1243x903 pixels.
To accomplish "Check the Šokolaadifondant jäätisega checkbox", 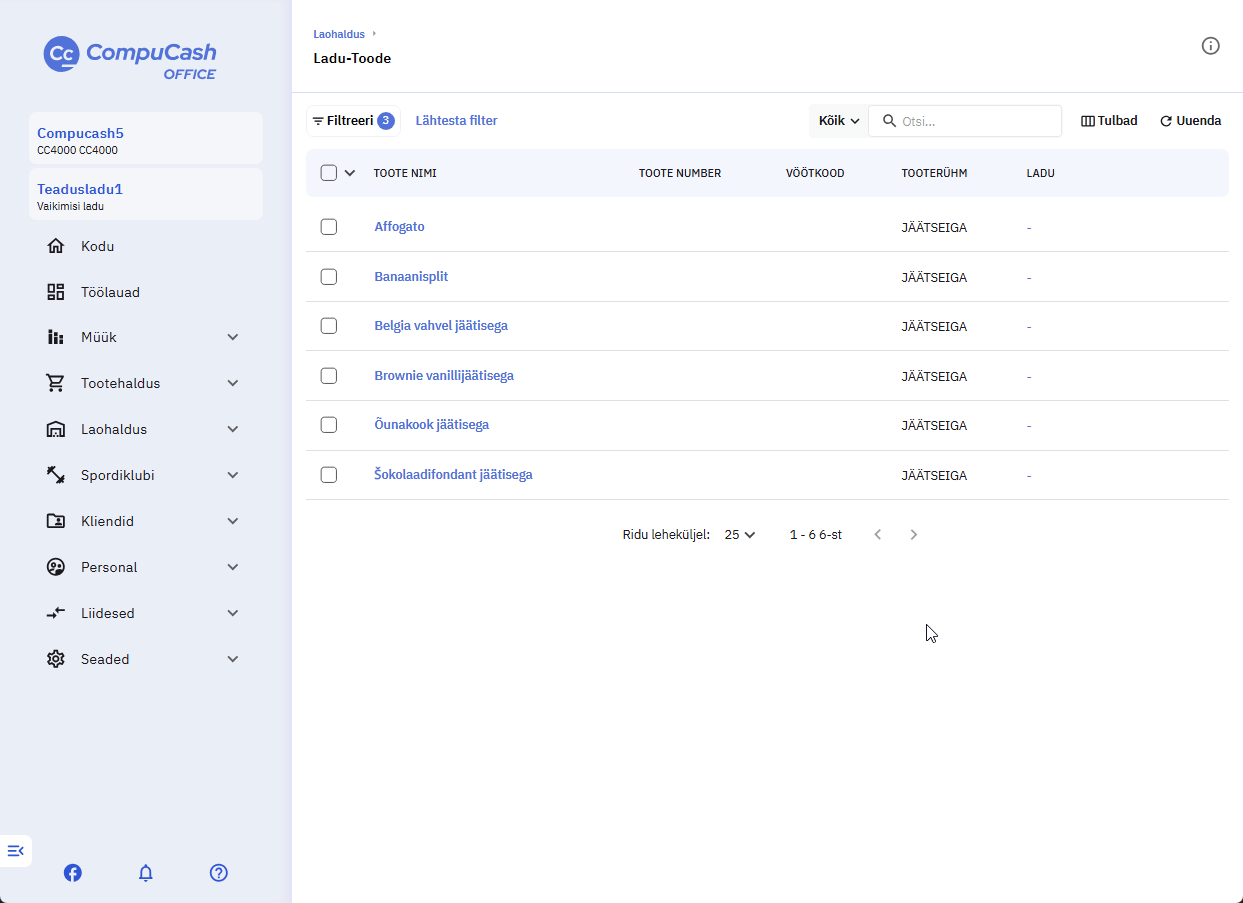I will click(329, 475).
